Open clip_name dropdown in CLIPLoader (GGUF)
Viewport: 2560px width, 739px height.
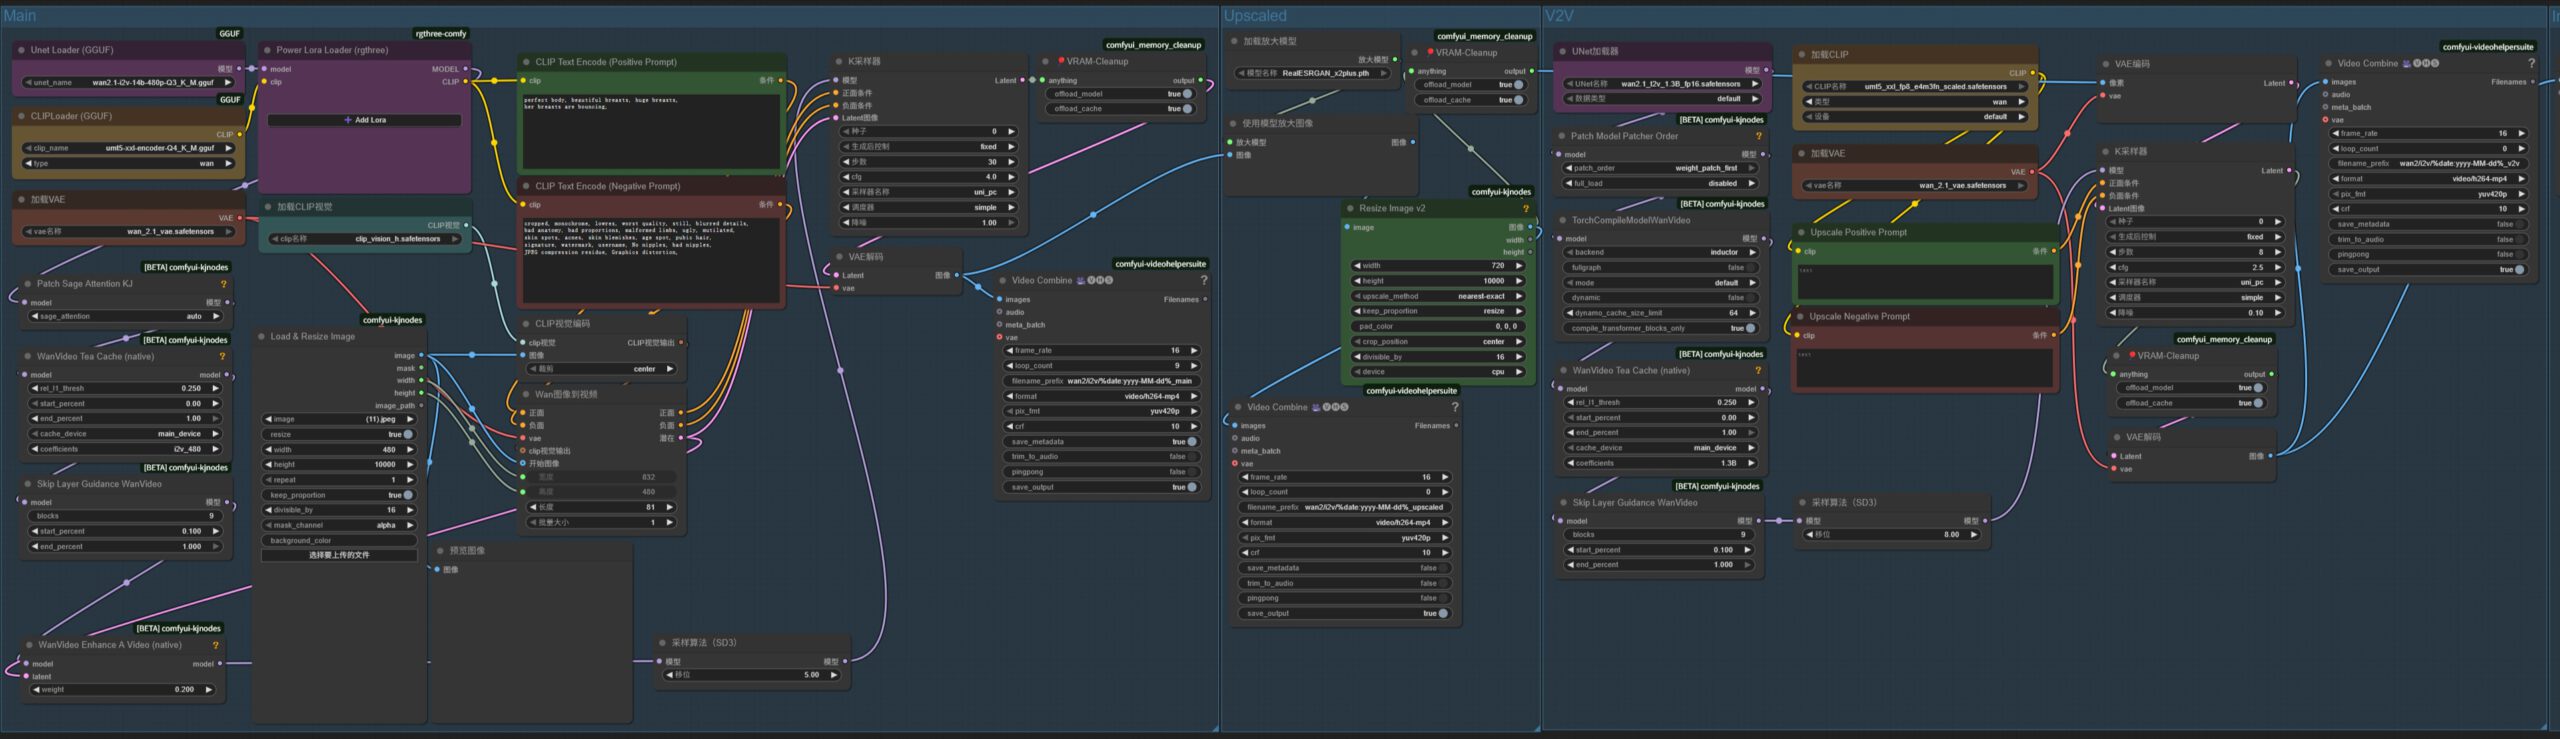point(128,148)
